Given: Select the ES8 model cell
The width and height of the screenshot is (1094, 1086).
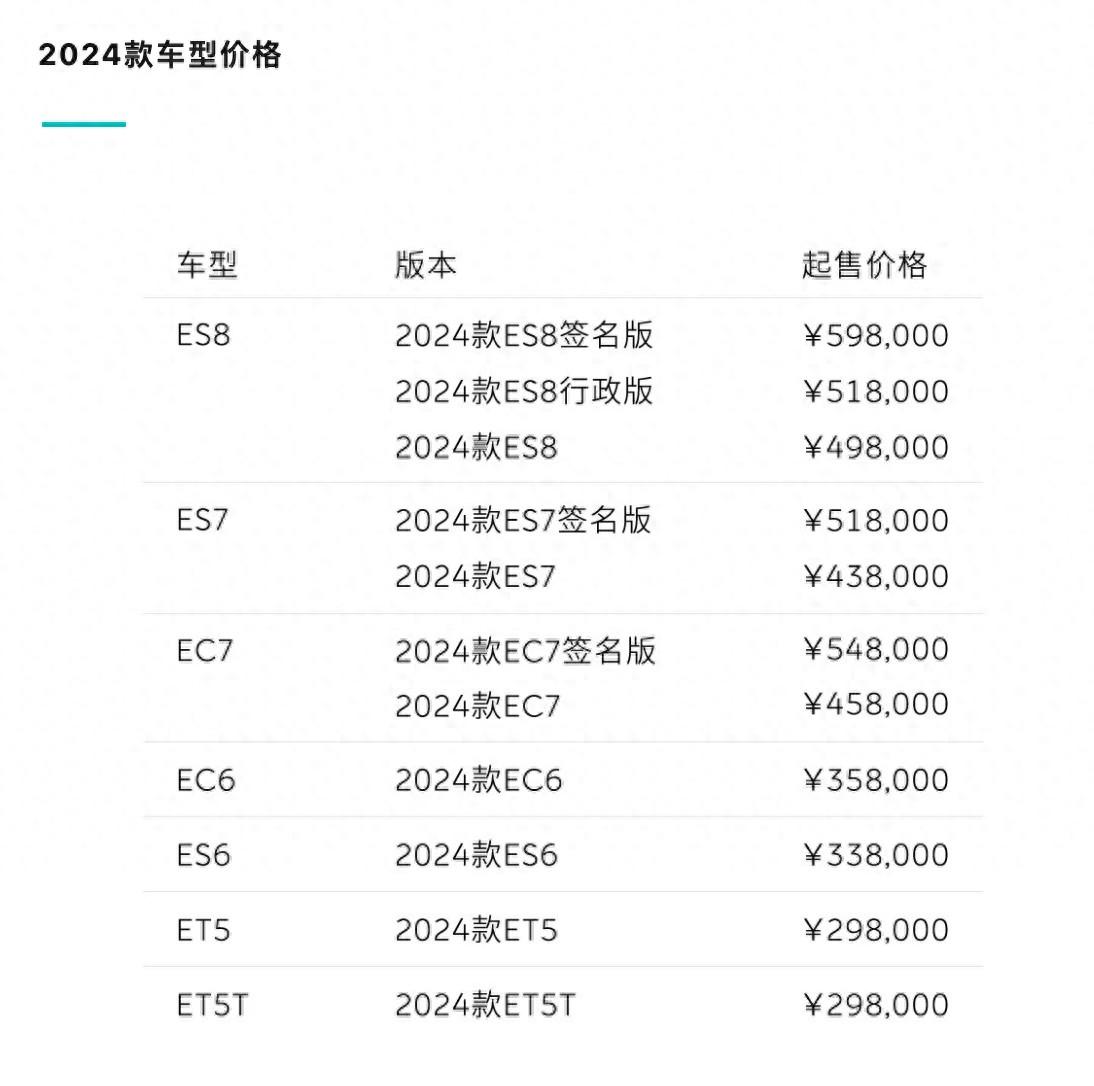Looking at the screenshot, I should pos(204,335).
